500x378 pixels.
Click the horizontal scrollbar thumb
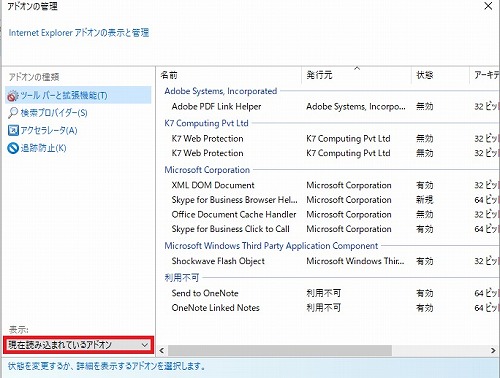click(280, 351)
